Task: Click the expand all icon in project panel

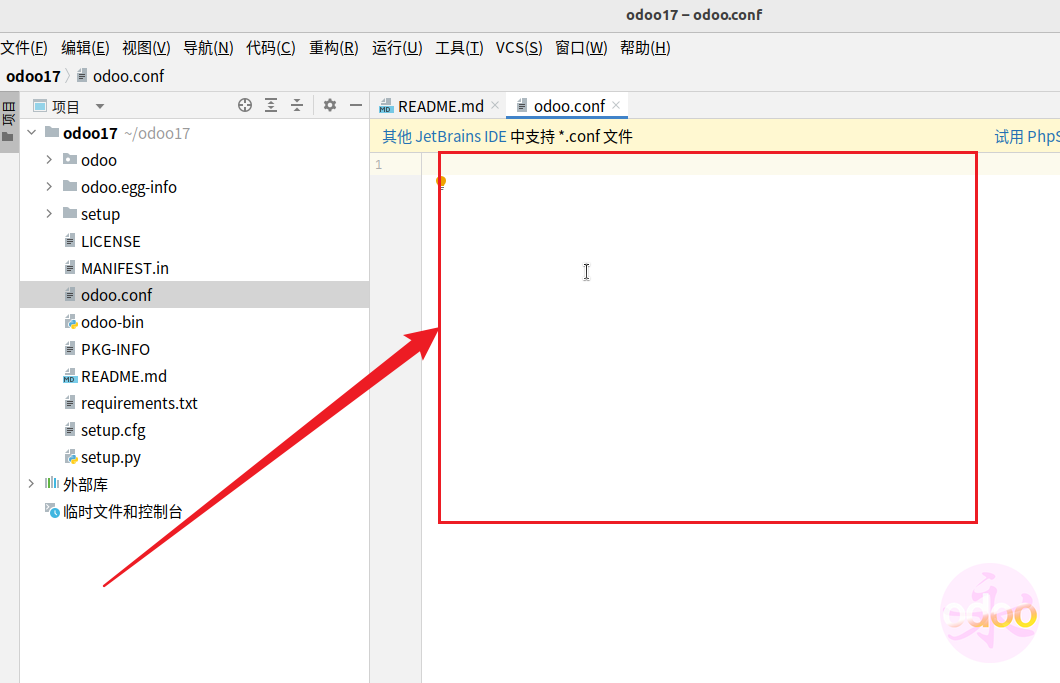Action: point(271,105)
